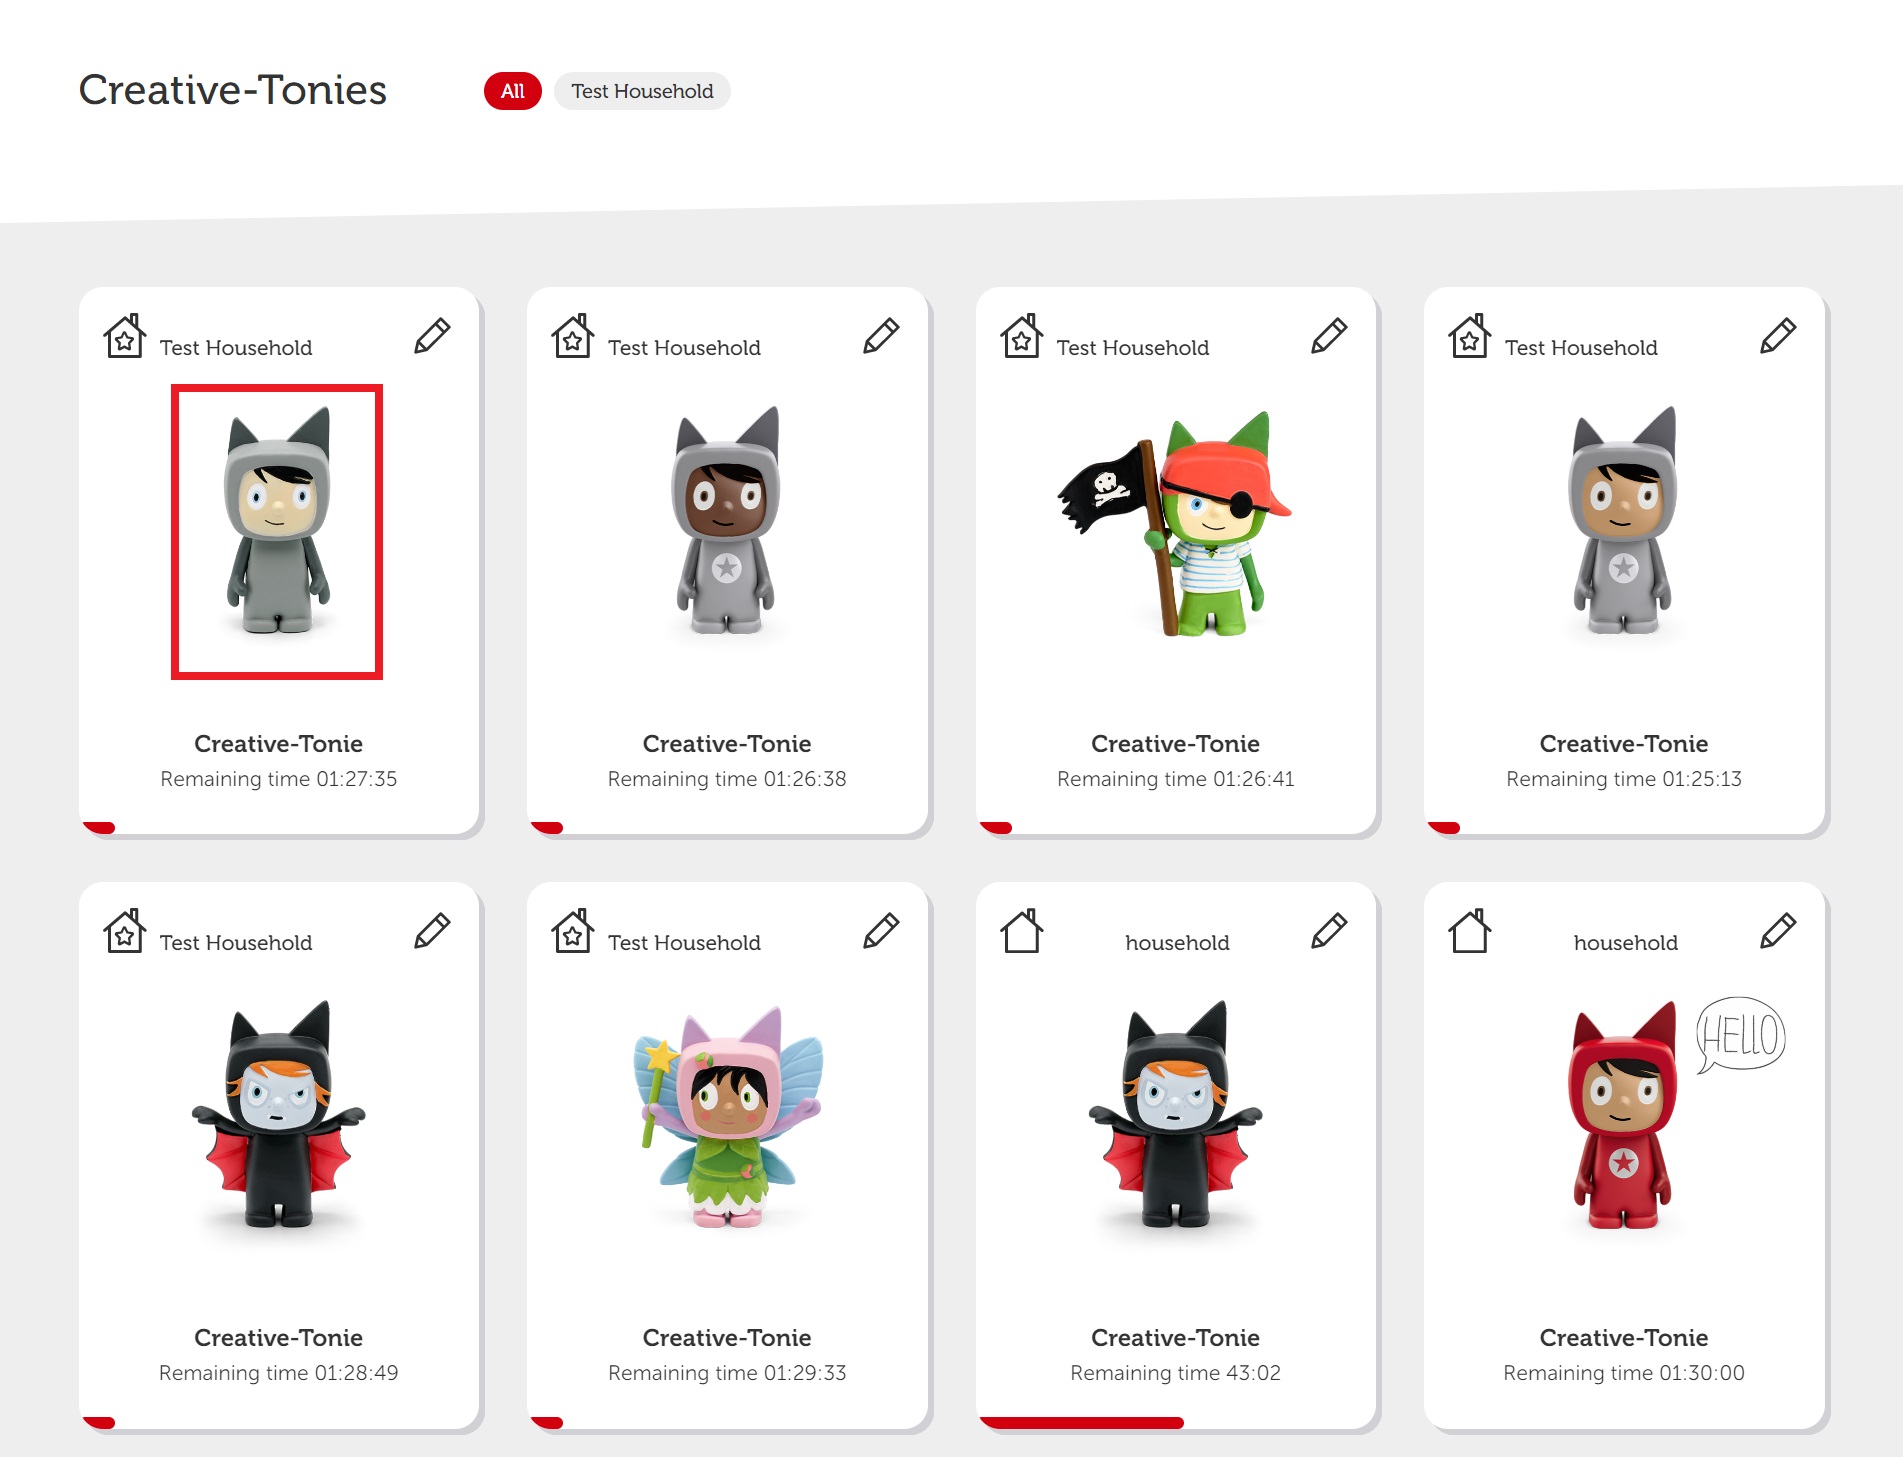
Task: Click the star house icon on 01:28:49 card
Action: (125, 930)
